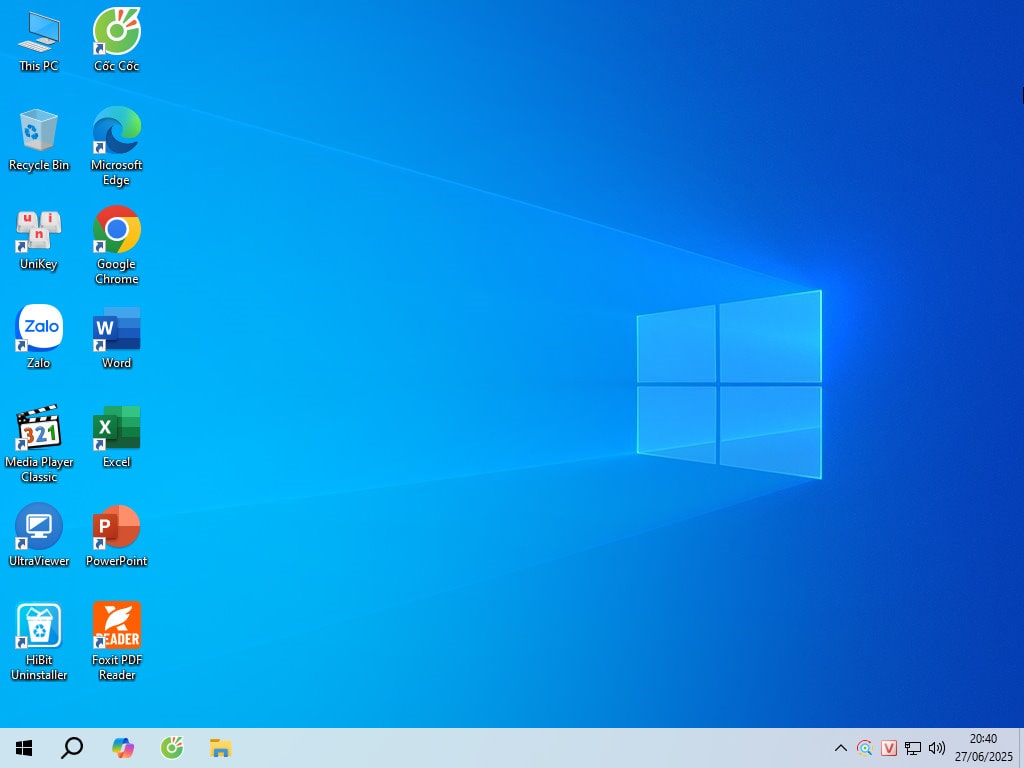Image resolution: width=1024 pixels, height=768 pixels.
Task: Open File Explorer from the taskbar
Action: [x=221, y=748]
